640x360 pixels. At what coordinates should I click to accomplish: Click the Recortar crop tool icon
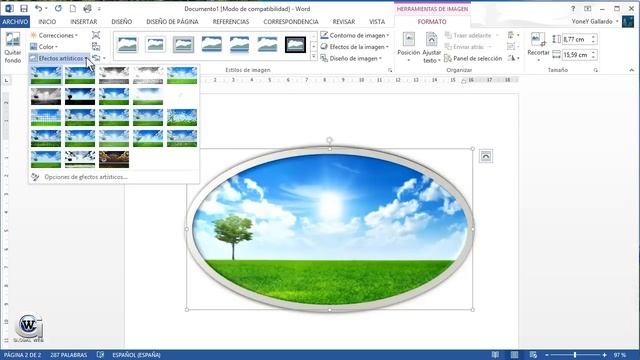click(538, 40)
